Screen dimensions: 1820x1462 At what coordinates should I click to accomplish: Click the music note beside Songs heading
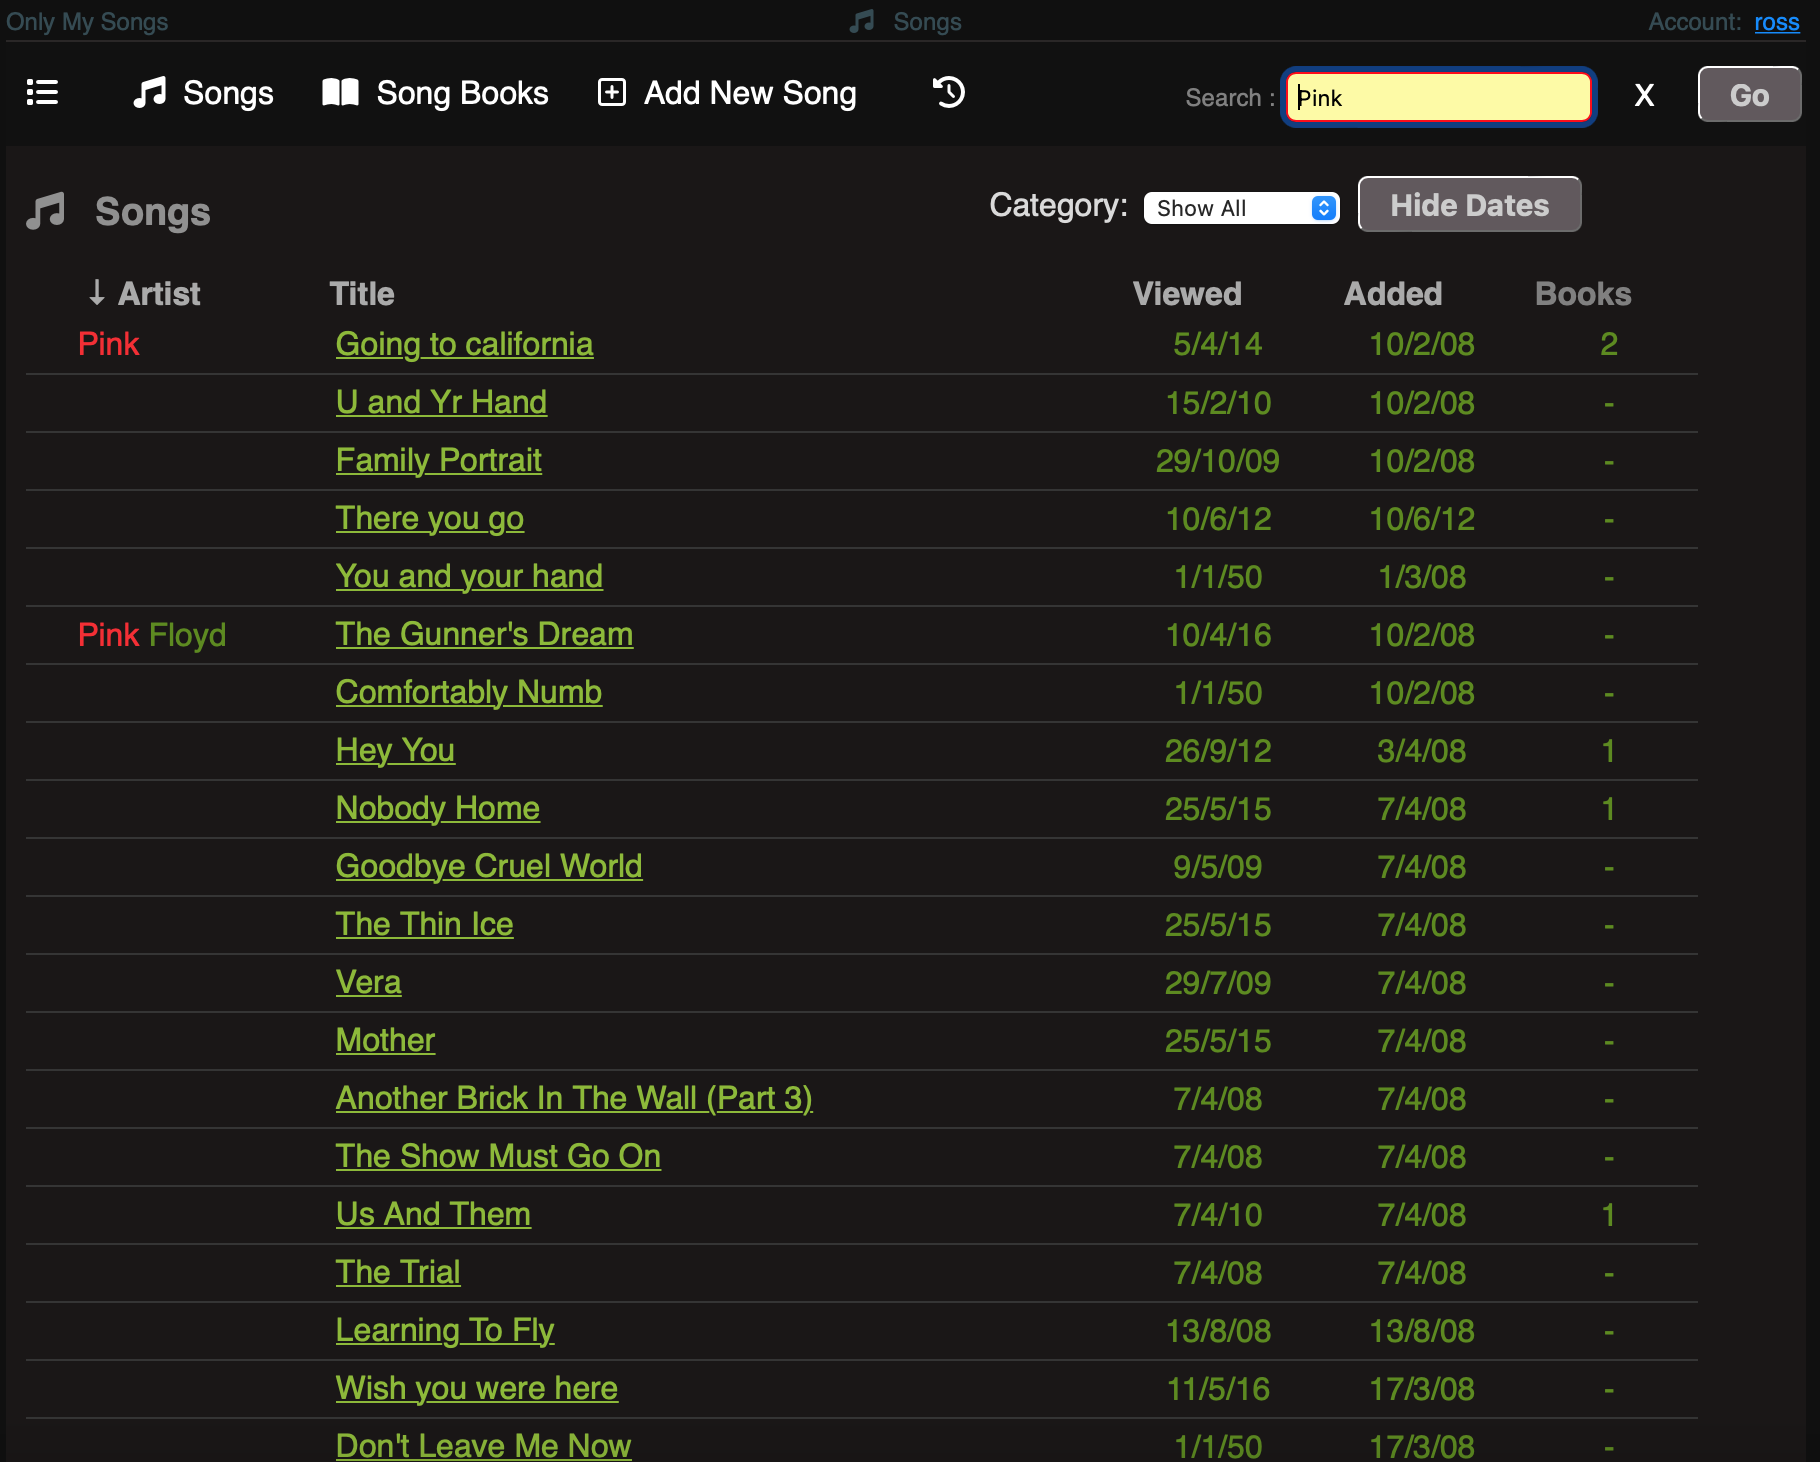click(46, 212)
